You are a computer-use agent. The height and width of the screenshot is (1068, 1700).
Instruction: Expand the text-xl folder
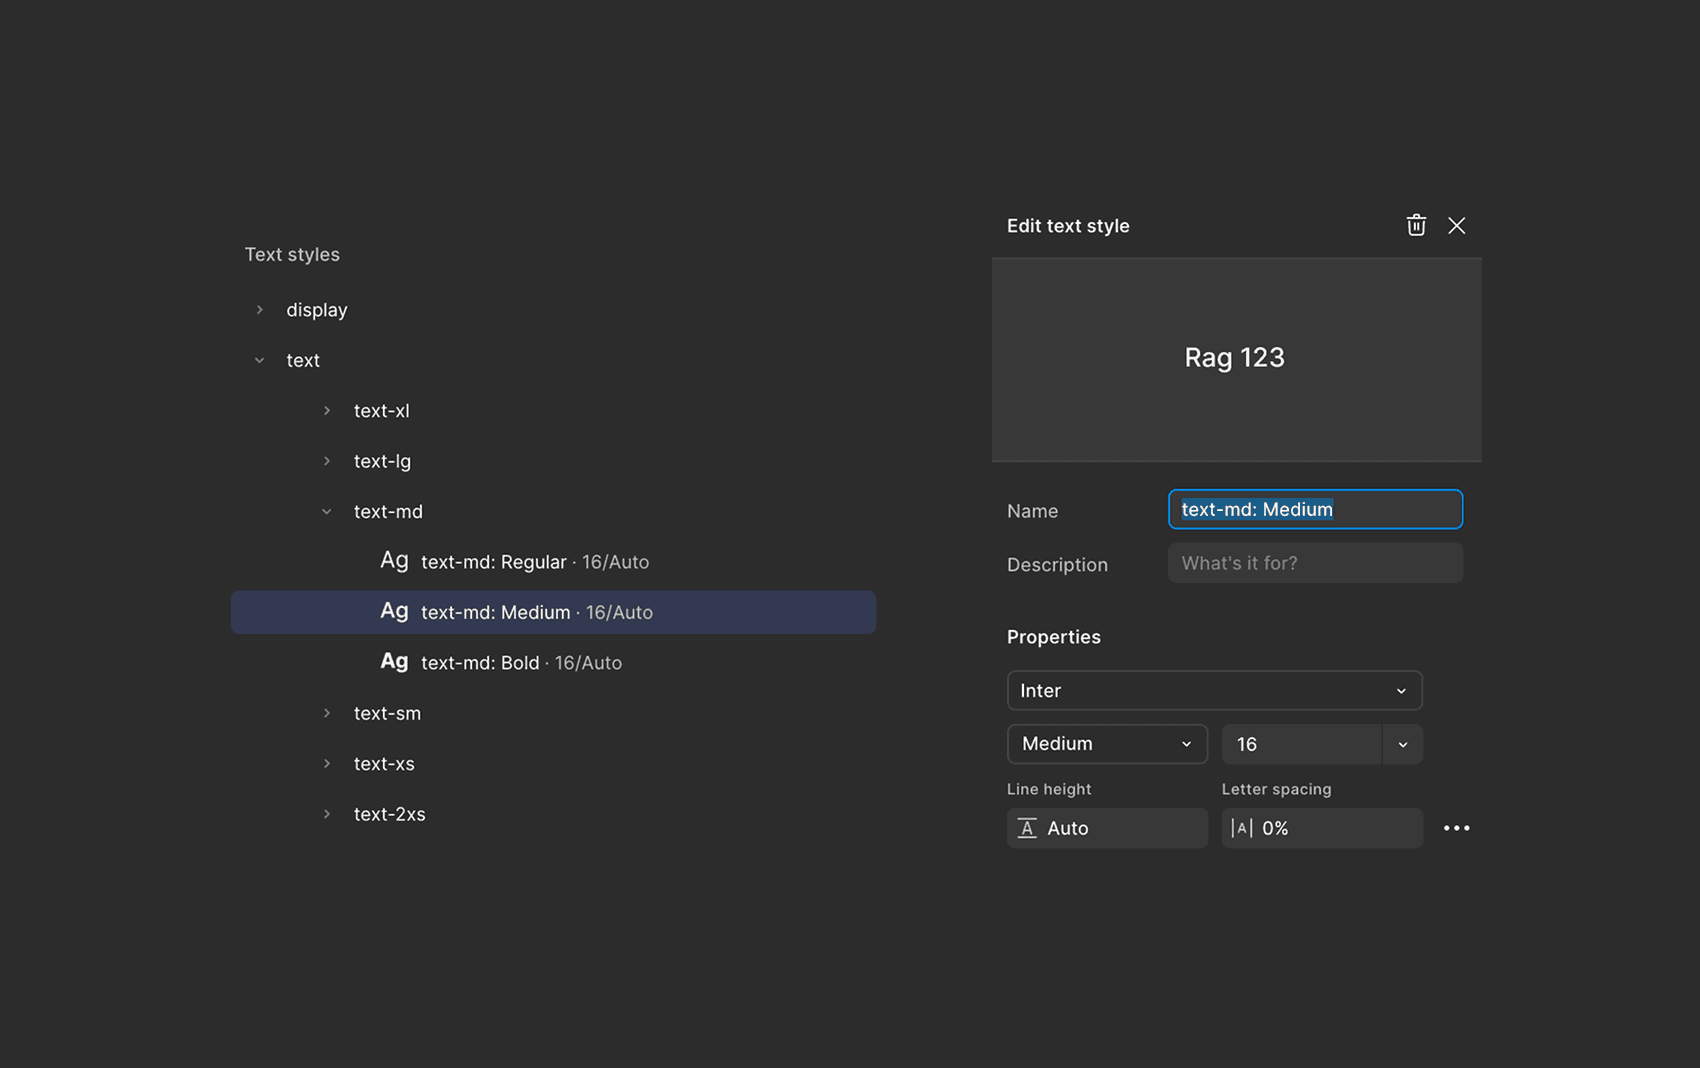click(x=326, y=411)
